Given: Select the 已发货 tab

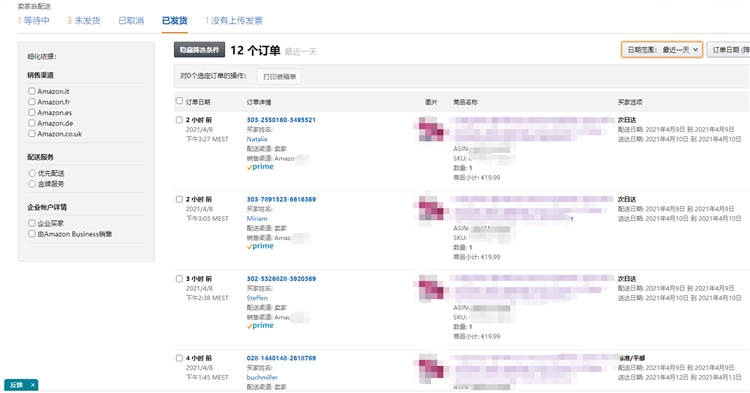Looking at the screenshot, I should pyautogui.click(x=175, y=21).
